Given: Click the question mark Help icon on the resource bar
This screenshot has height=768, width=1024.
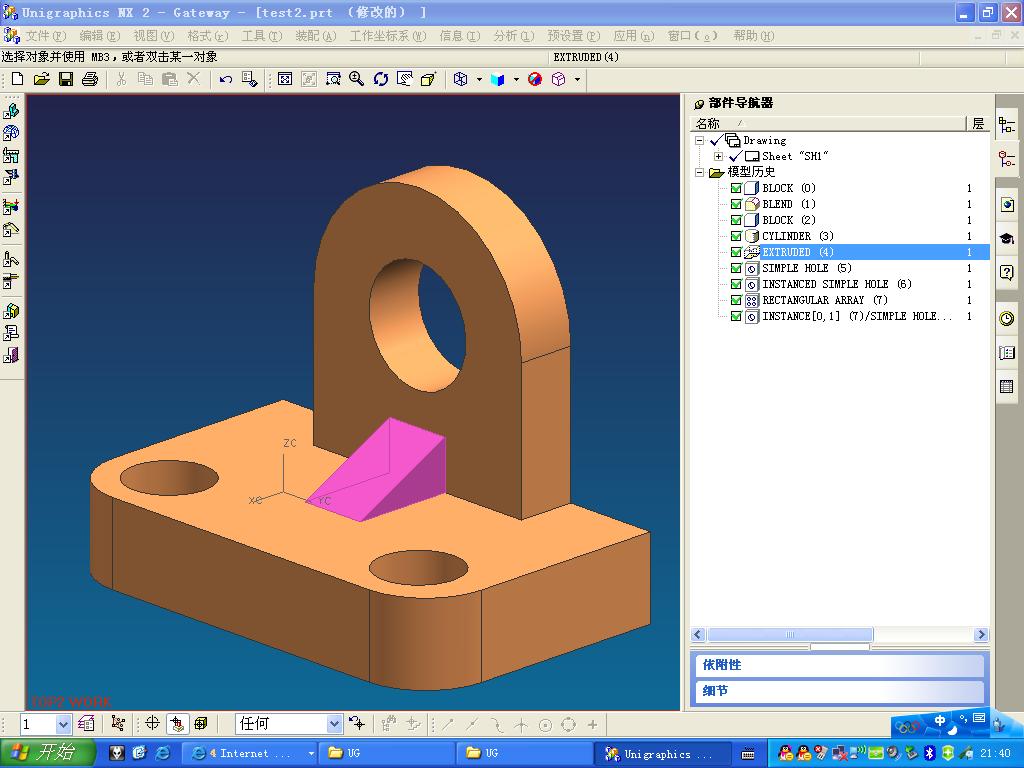Looking at the screenshot, I should (1007, 272).
